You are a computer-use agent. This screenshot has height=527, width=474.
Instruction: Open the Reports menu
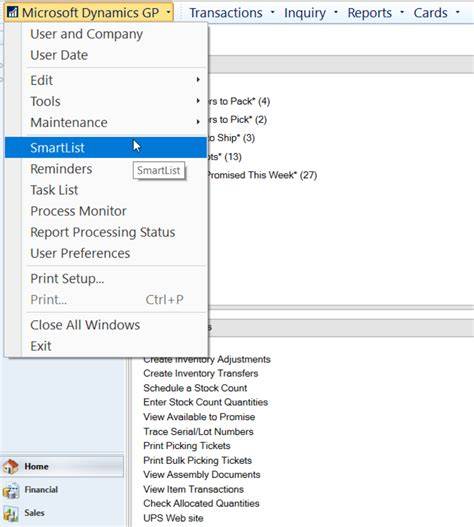369,13
